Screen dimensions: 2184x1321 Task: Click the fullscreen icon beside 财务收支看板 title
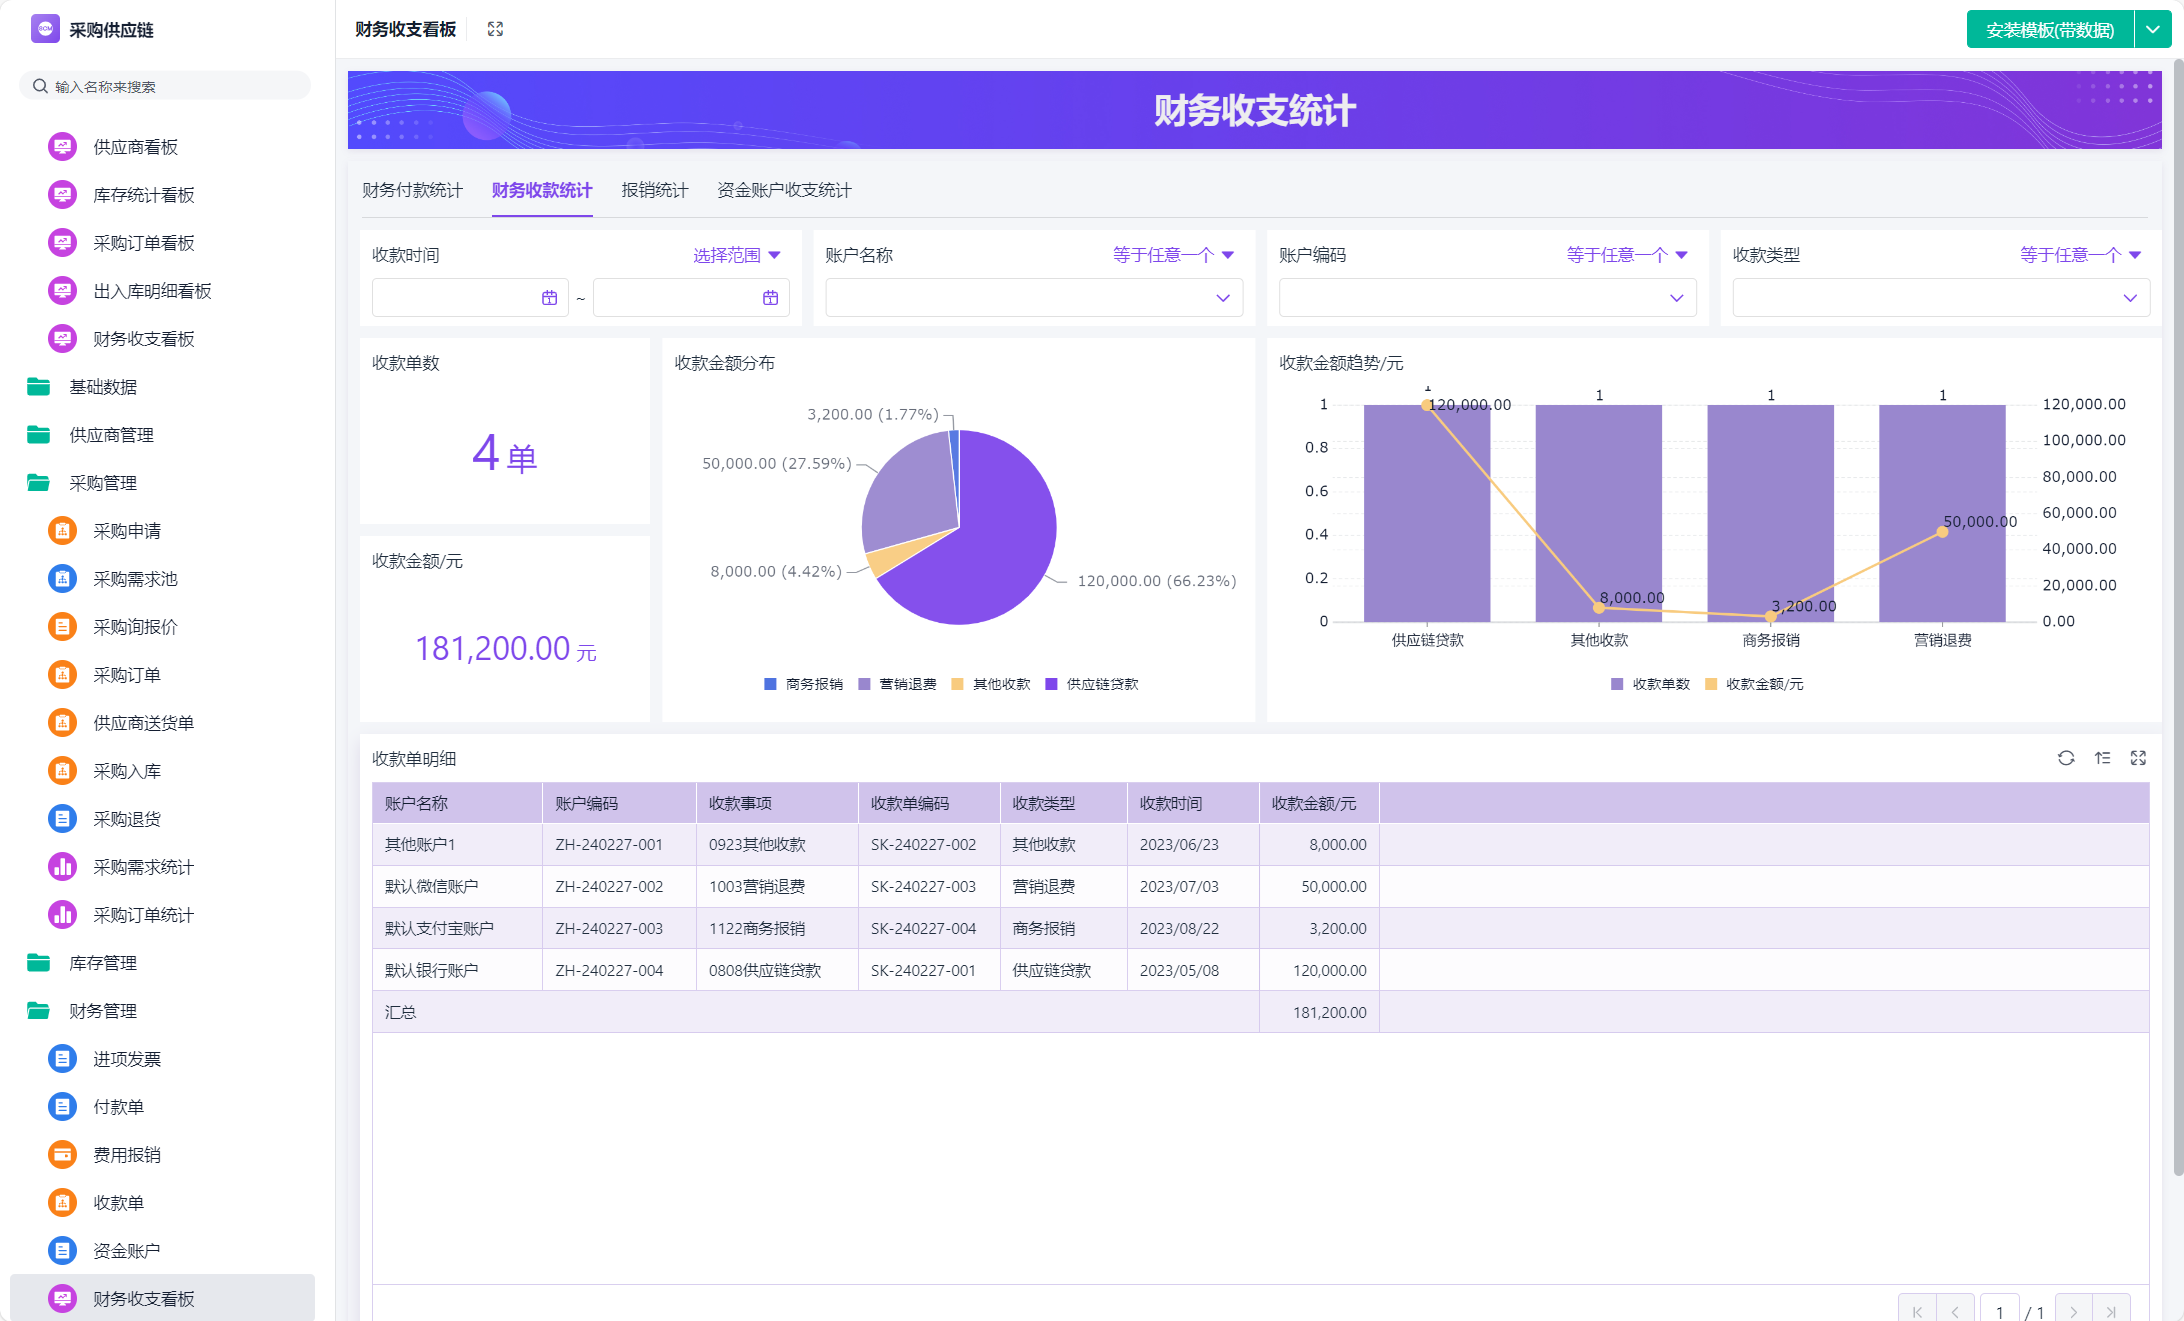(495, 29)
